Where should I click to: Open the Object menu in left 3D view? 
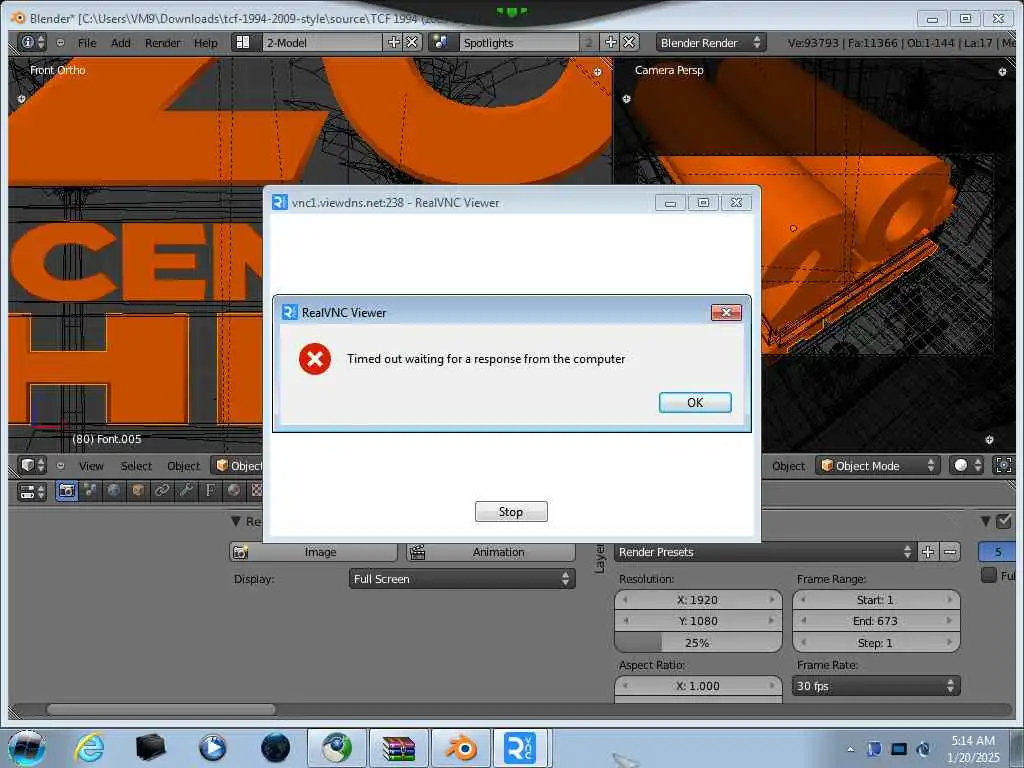pyautogui.click(x=184, y=466)
